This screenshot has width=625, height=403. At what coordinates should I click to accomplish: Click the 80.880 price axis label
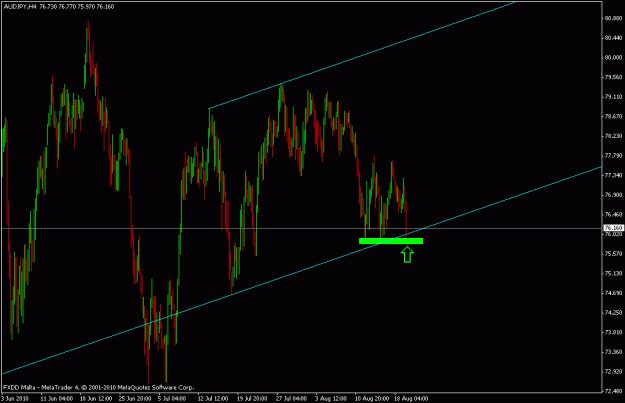click(613, 18)
